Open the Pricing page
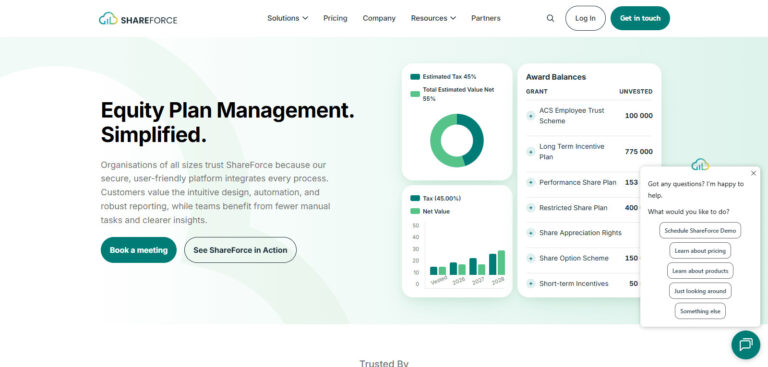 (x=335, y=18)
